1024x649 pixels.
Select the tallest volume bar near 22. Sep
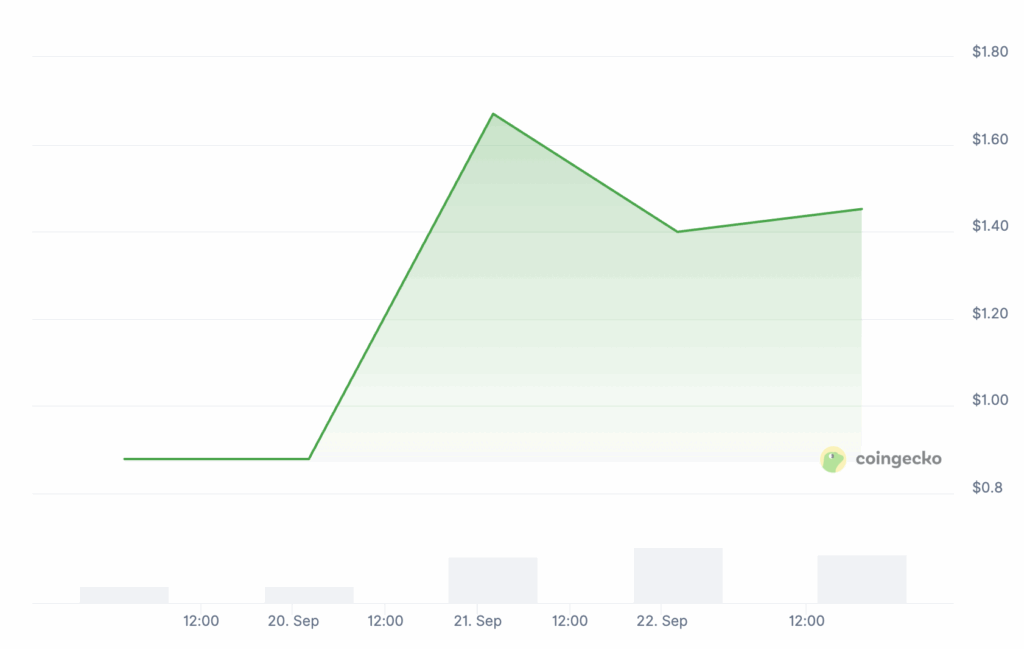[678, 575]
